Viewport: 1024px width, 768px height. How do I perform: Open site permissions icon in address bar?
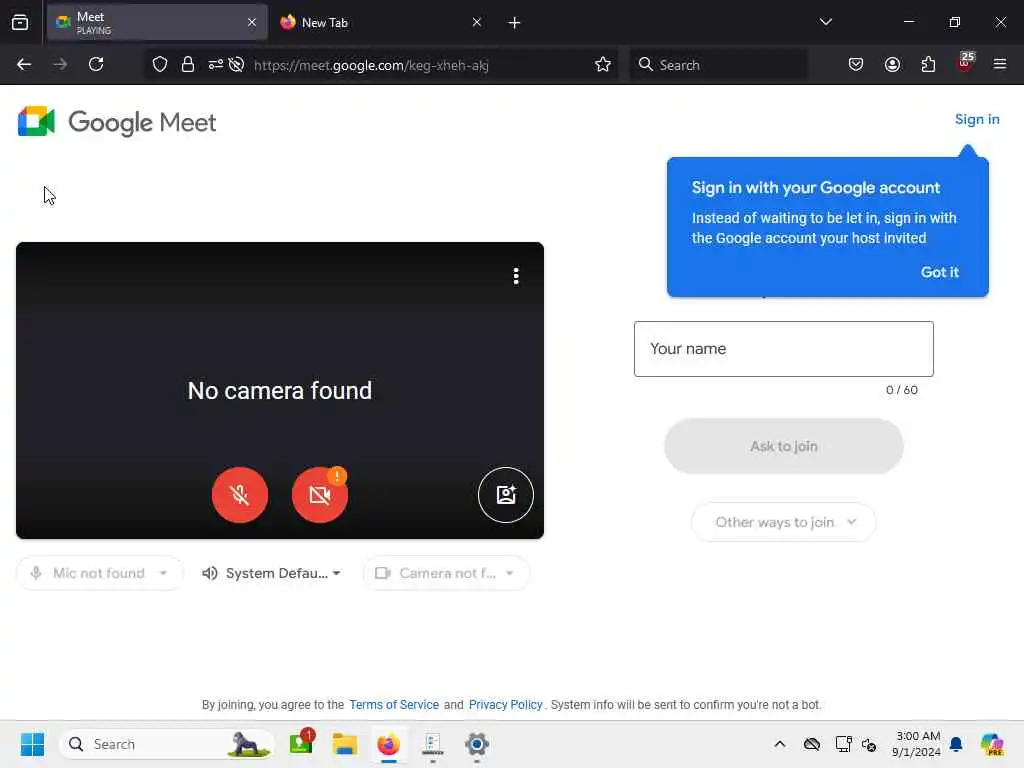click(216, 64)
